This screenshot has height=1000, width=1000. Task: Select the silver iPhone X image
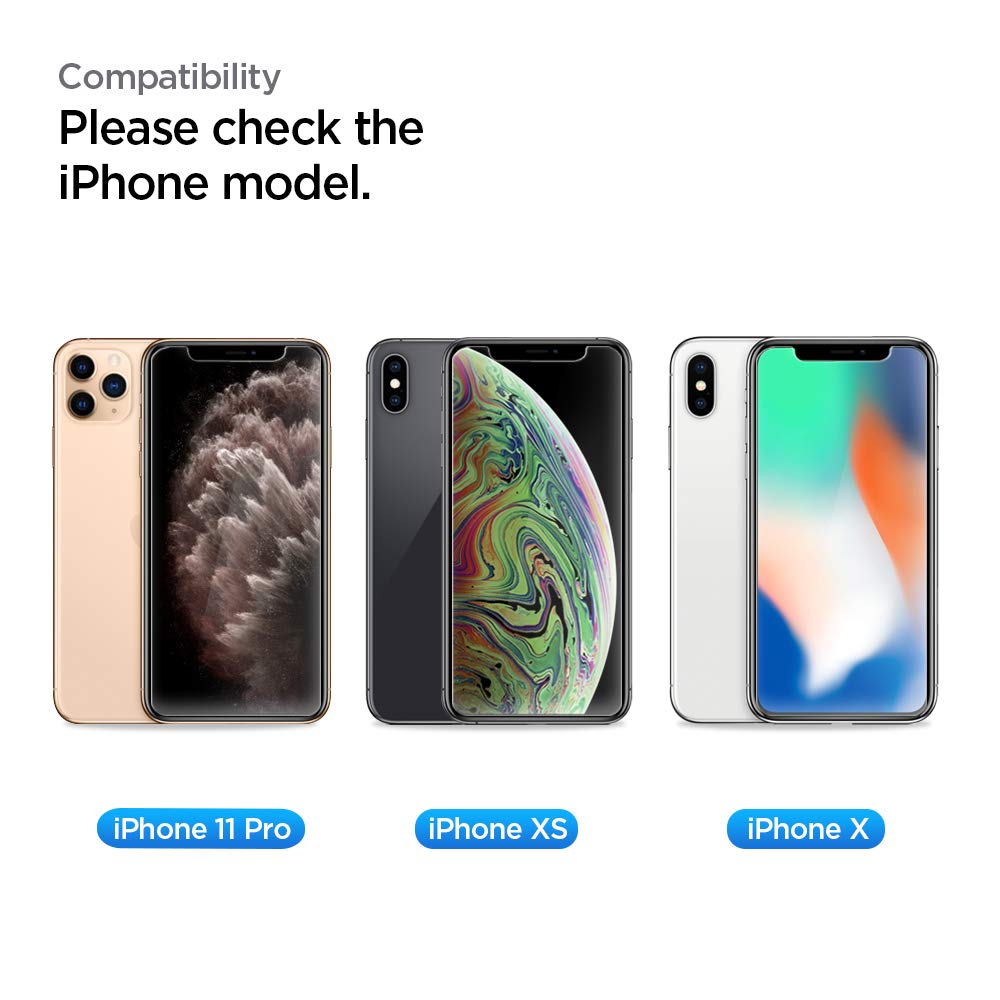pos(804,531)
